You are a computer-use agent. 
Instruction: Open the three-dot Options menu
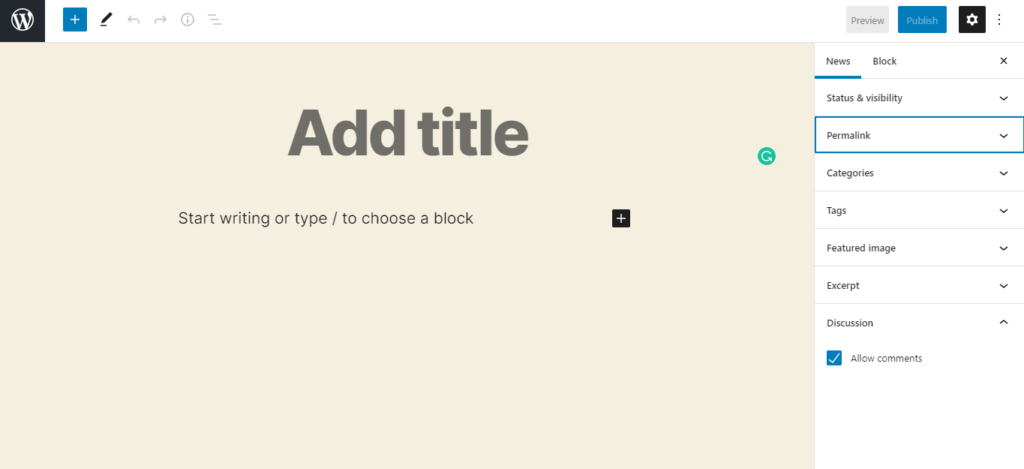click(999, 20)
